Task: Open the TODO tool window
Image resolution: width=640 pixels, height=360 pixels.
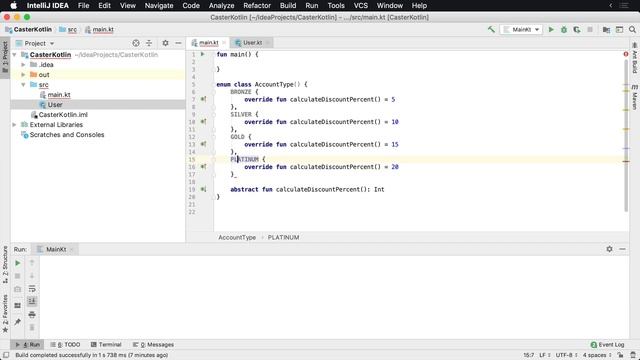Action: coord(65,344)
